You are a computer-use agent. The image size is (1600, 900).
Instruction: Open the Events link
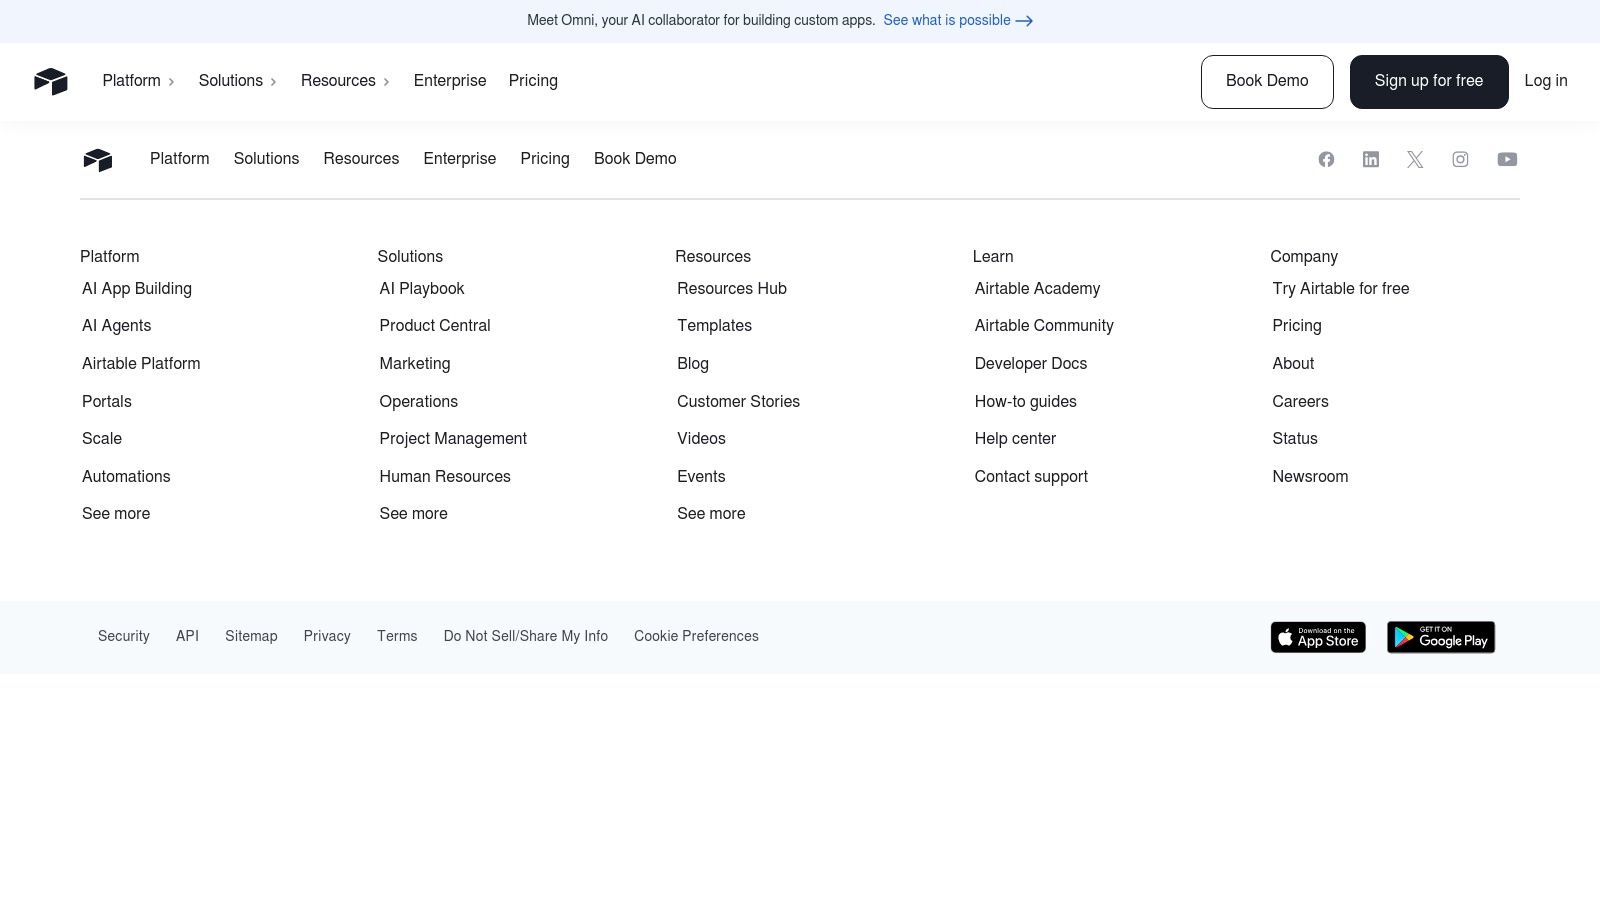tap(701, 477)
